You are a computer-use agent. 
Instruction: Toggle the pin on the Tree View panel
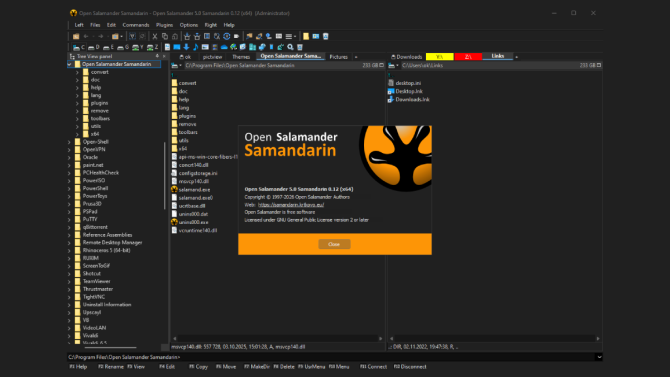157,56
